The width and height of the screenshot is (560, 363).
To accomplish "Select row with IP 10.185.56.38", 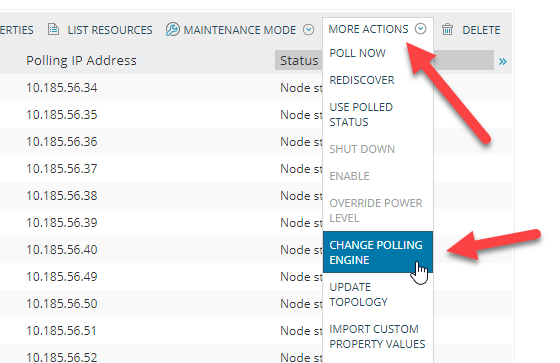I will 61,196.
